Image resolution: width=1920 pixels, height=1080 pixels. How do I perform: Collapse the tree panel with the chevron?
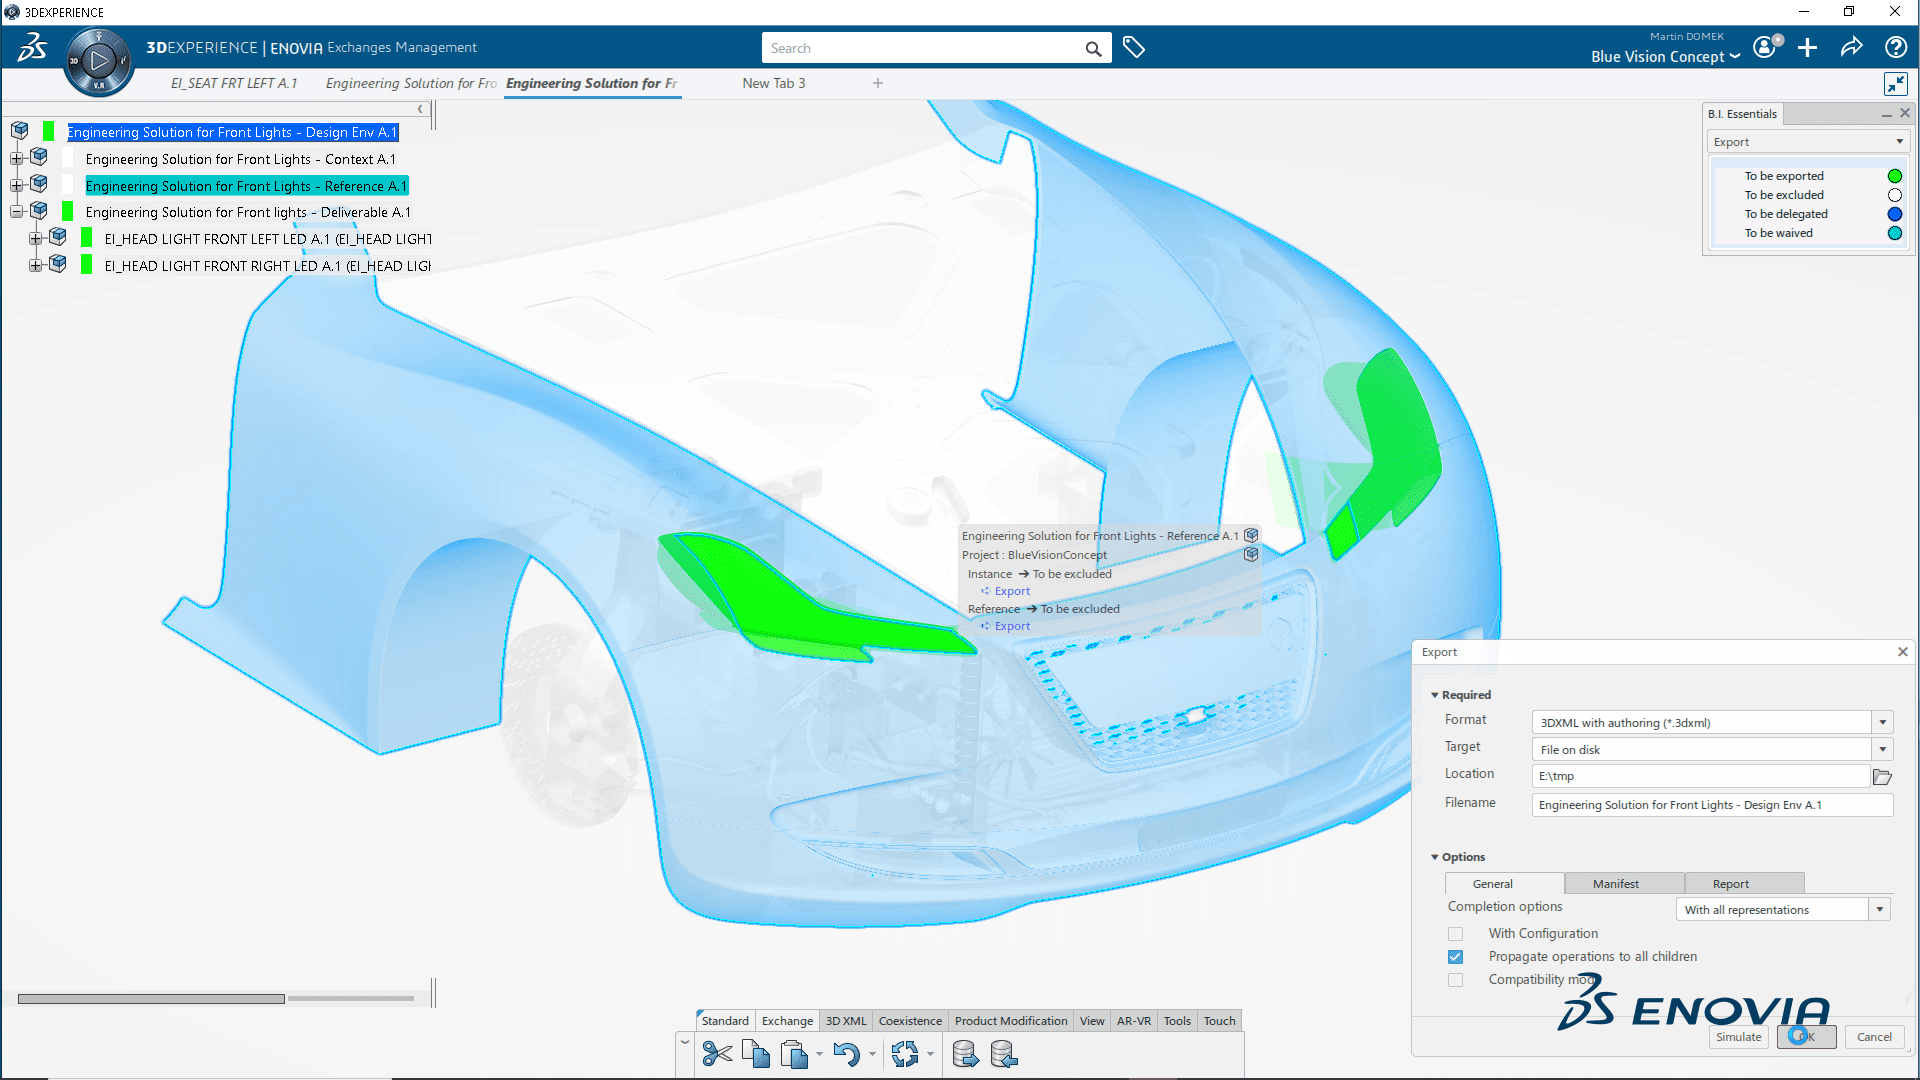pos(420,109)
